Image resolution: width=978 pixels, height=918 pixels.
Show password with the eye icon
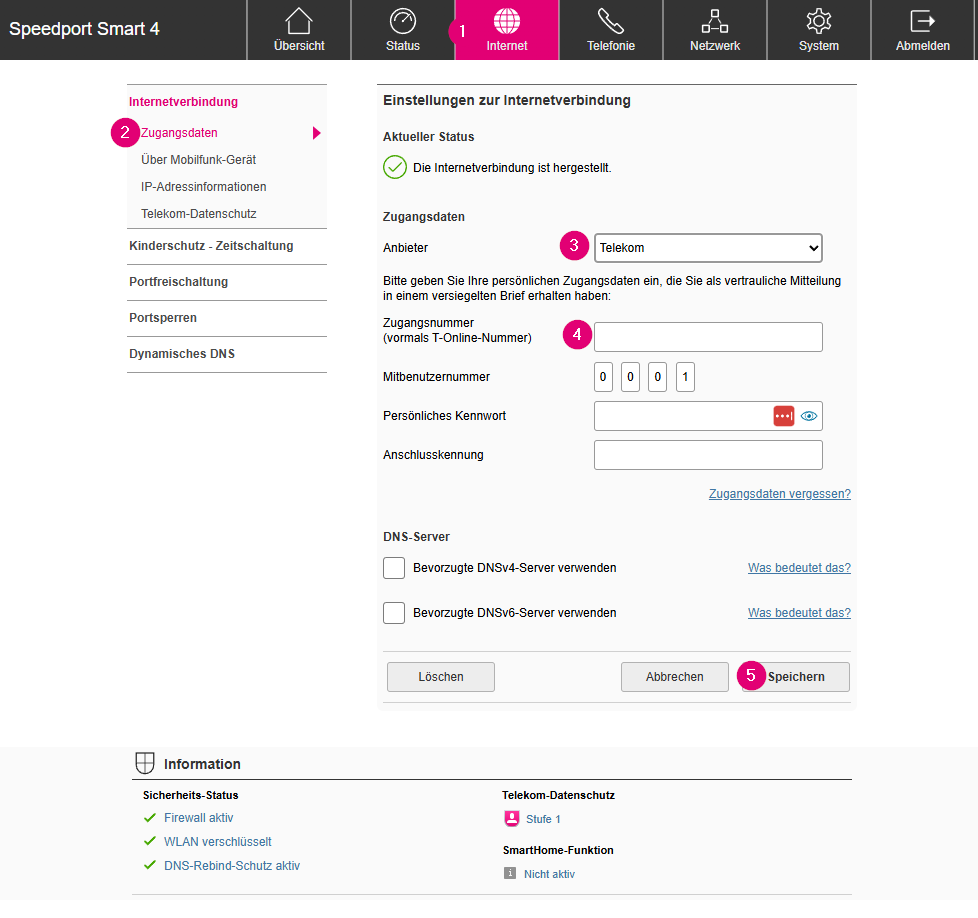pyautogui.click(x=809, y=416)
